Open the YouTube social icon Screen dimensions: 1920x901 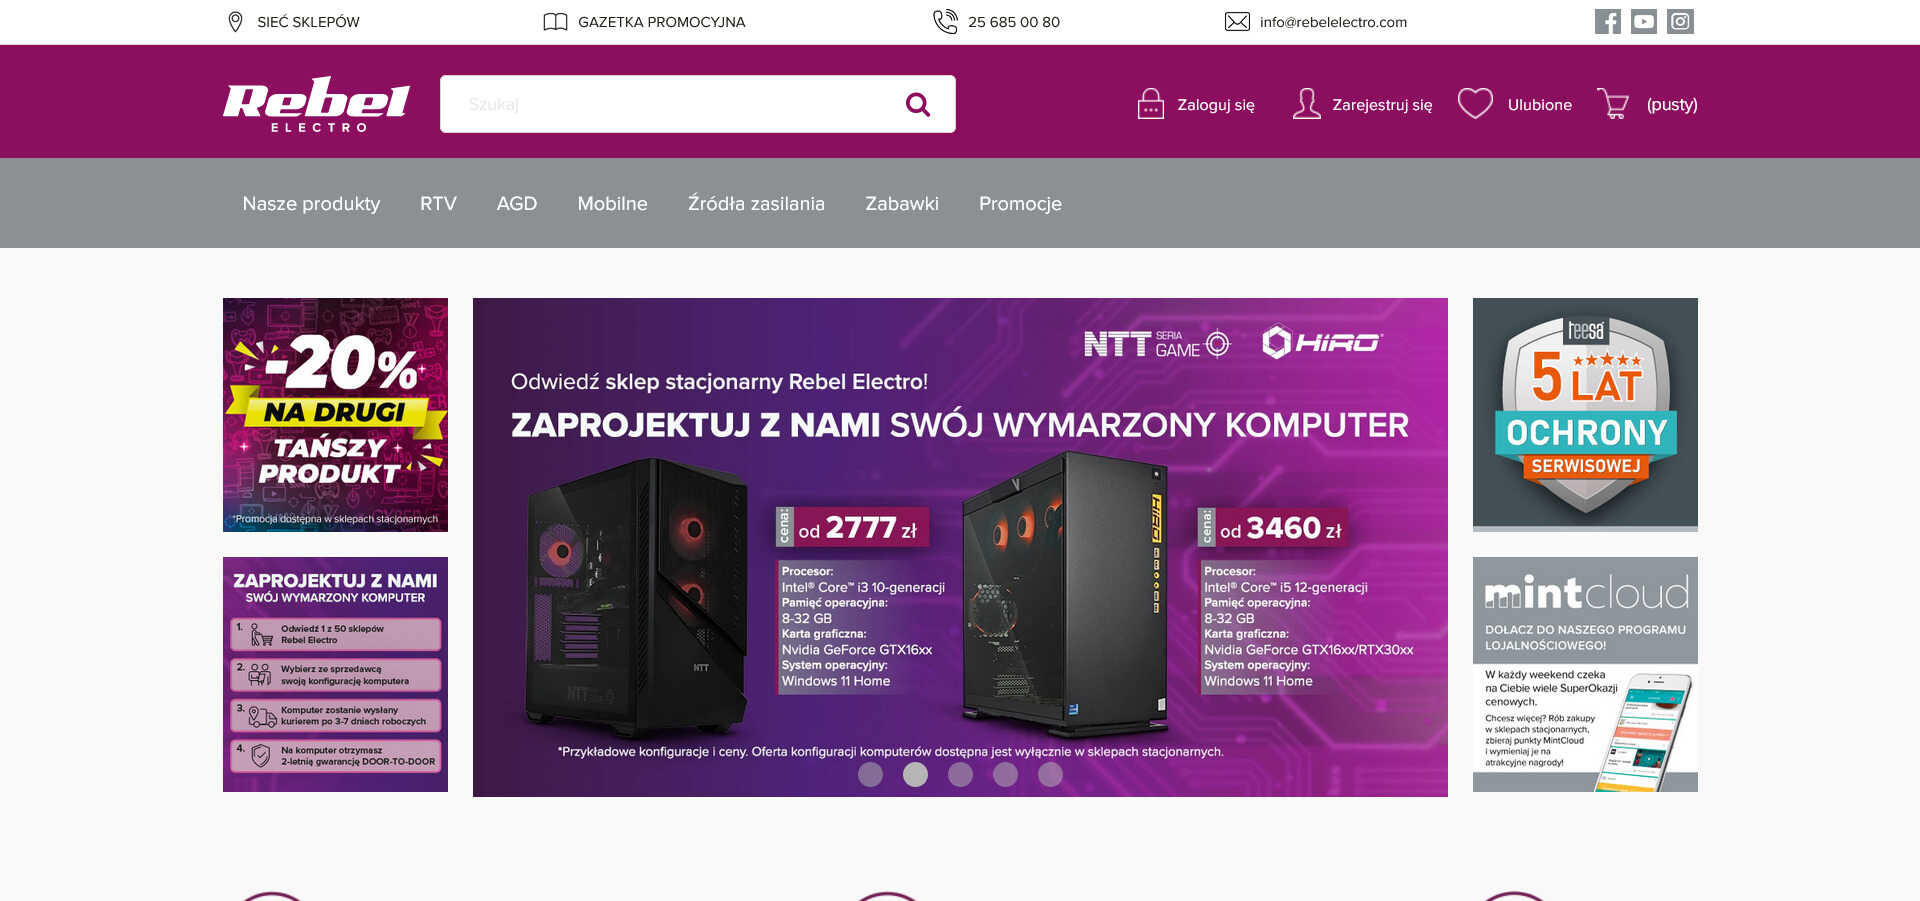click(x=1644, y=21)
